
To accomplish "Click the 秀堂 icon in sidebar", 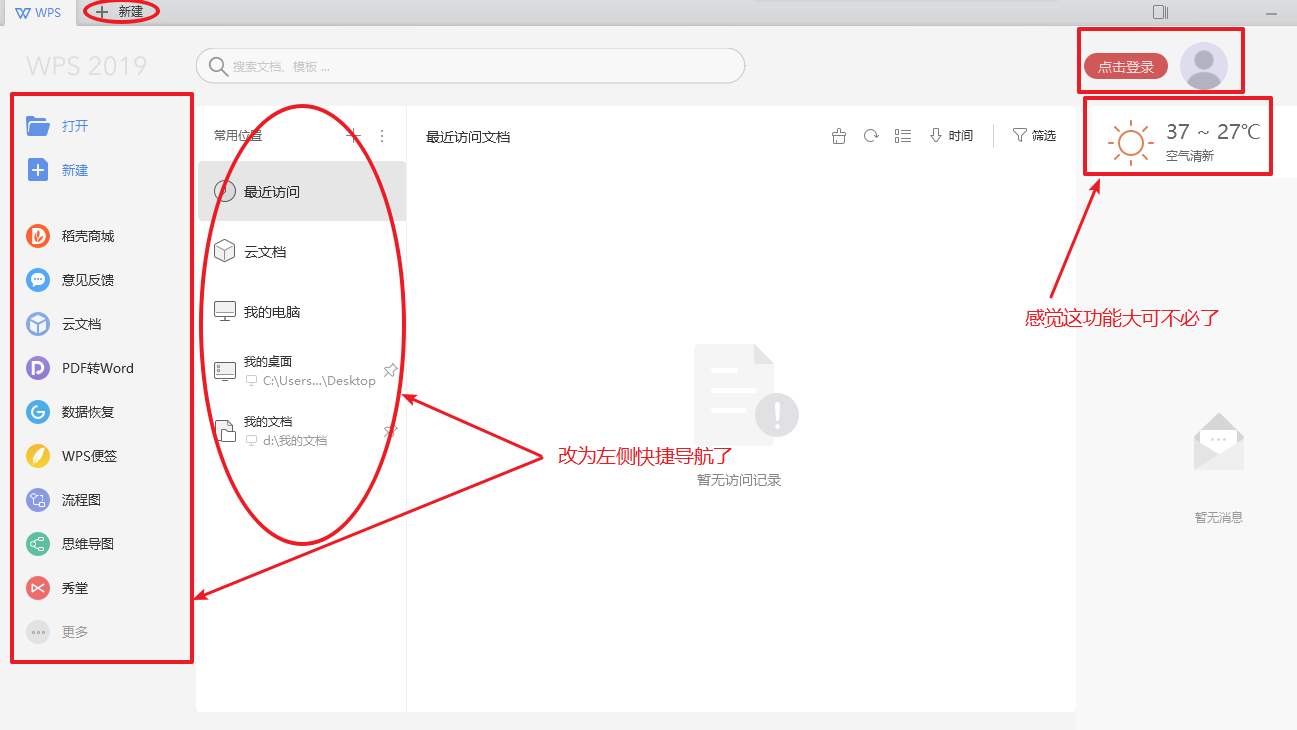I will point(38,588).
